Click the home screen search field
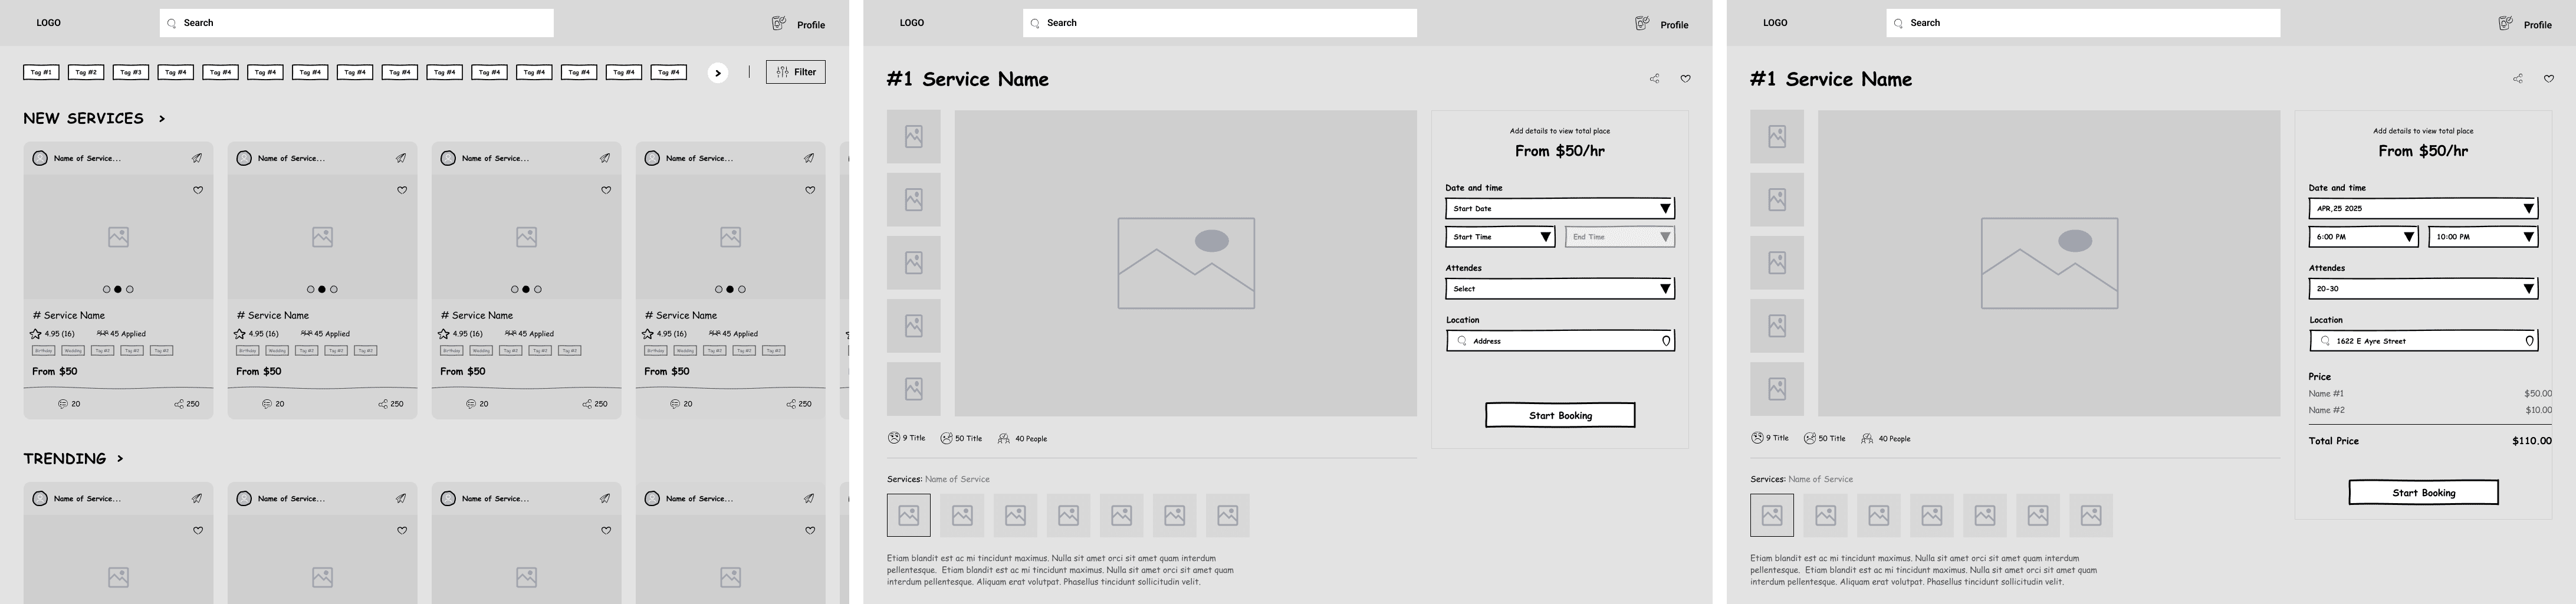This screenshot has width=2576, height=604. [x=356, y=23]
